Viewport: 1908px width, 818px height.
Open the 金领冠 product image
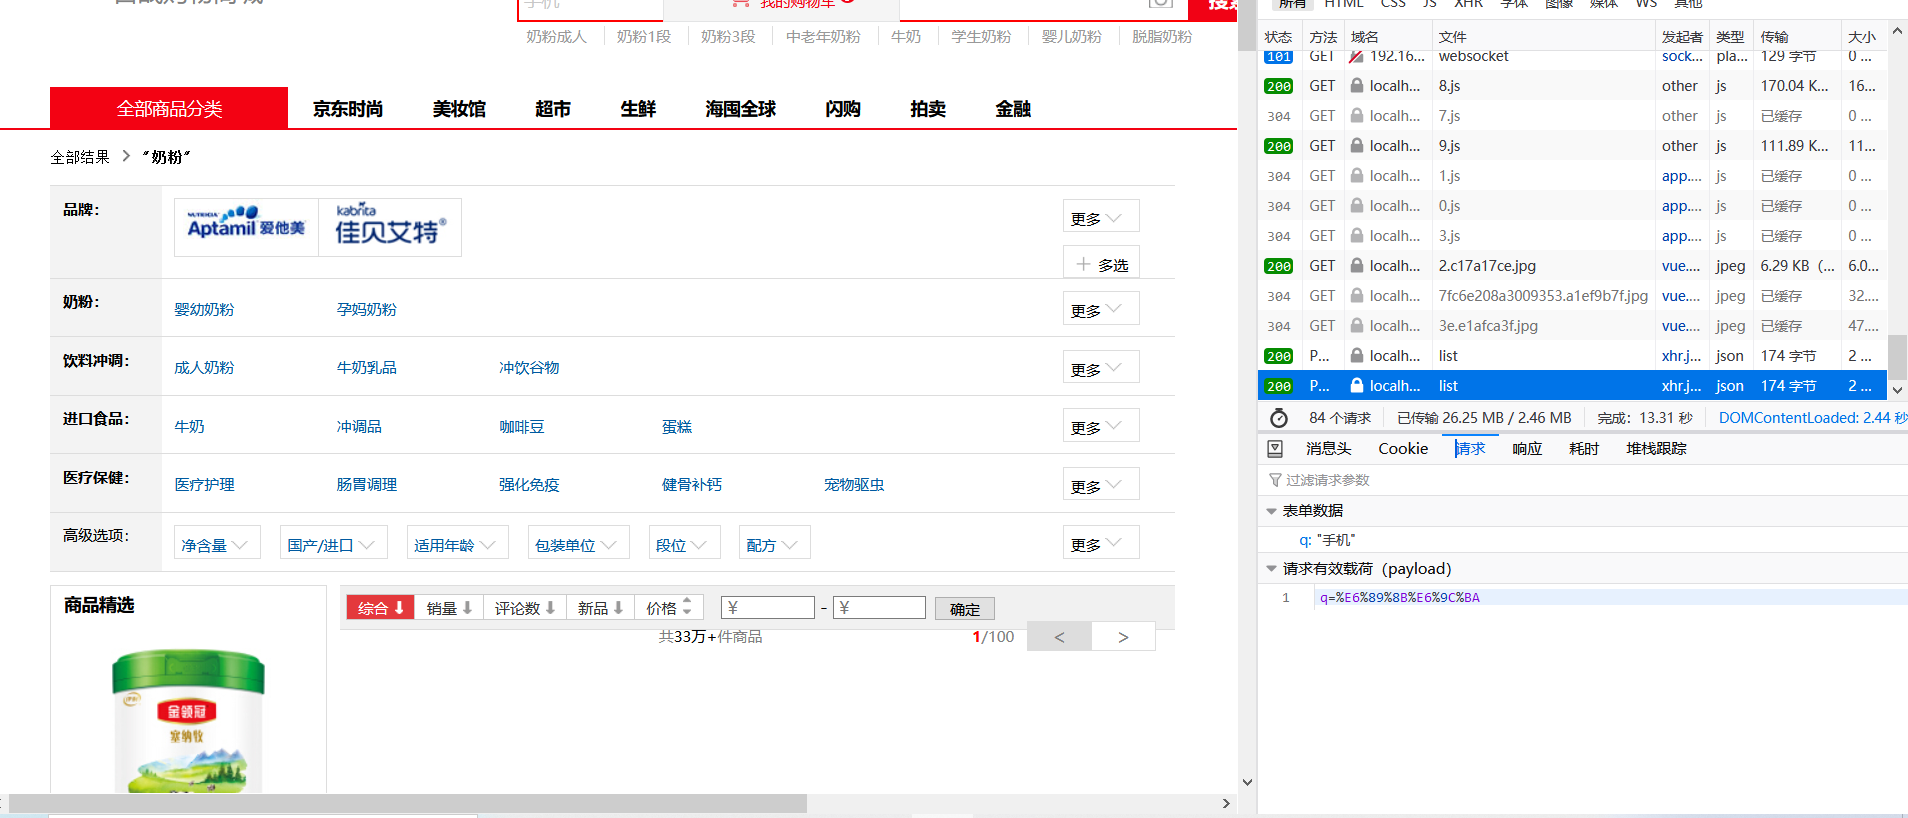tap(188, 720)
